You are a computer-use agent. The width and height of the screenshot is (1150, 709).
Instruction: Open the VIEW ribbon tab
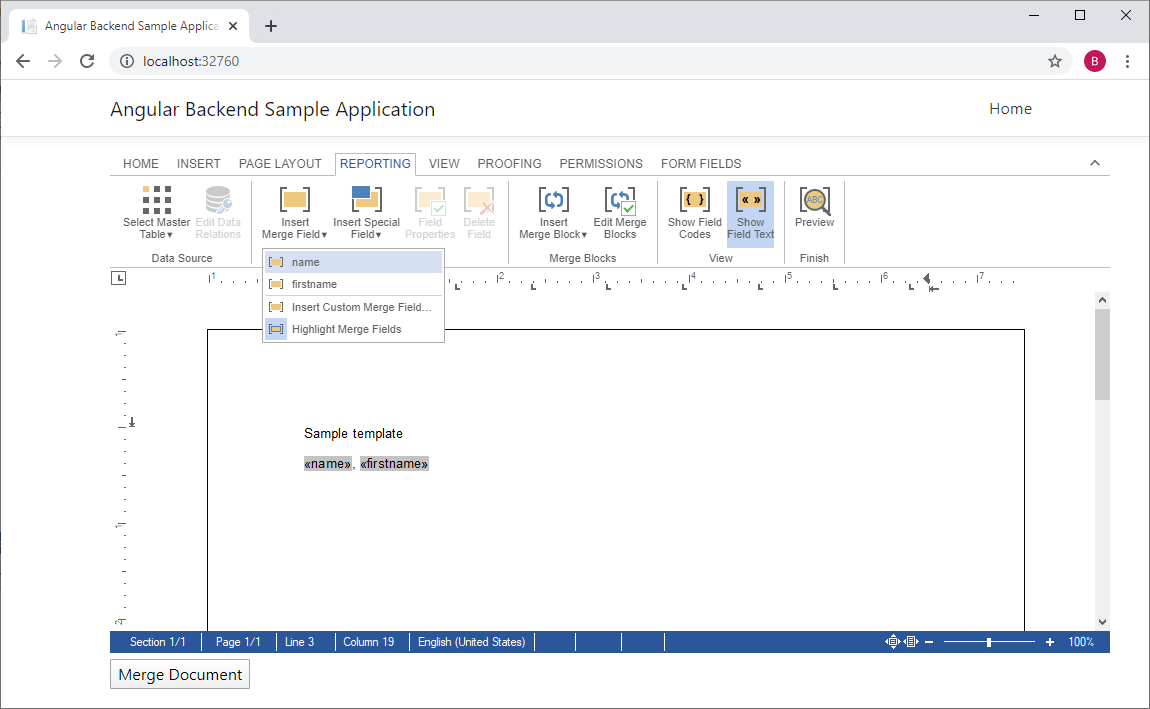[x=444, y=164]
